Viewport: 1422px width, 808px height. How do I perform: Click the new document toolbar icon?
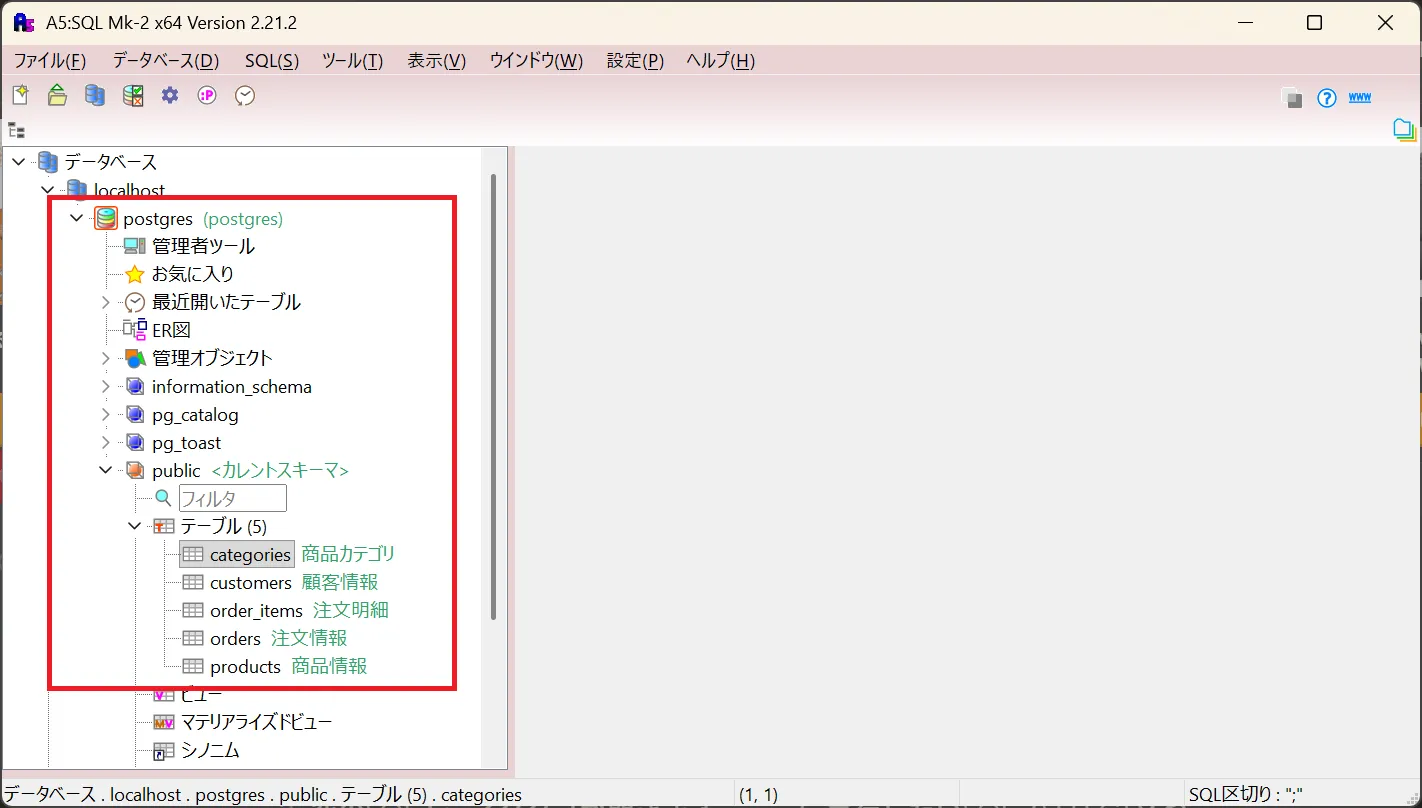click(x=20, y=95)
